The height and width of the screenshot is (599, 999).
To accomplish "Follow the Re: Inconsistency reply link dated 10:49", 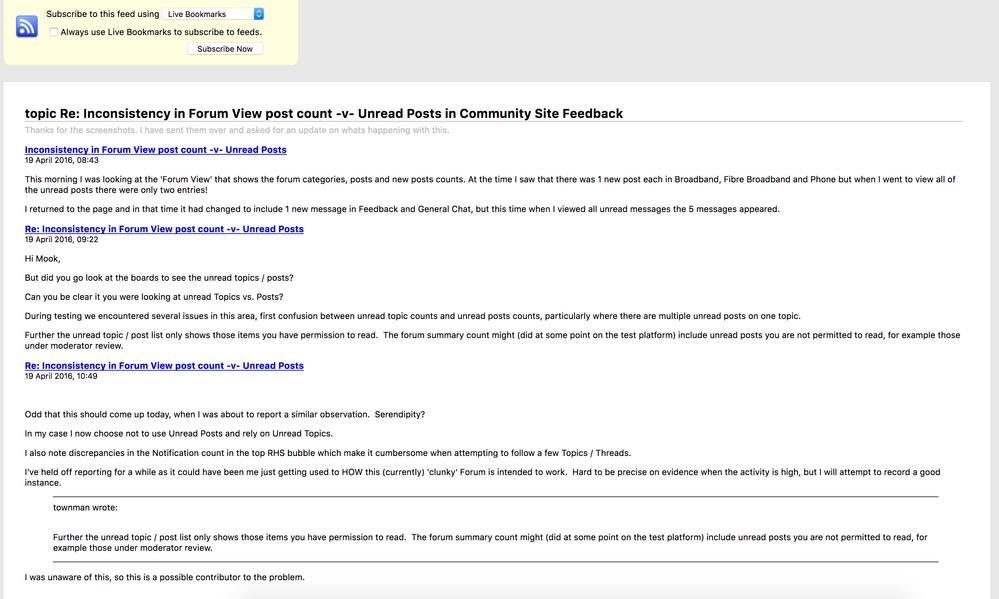I will pyautogui.click(x=164, y=366).
